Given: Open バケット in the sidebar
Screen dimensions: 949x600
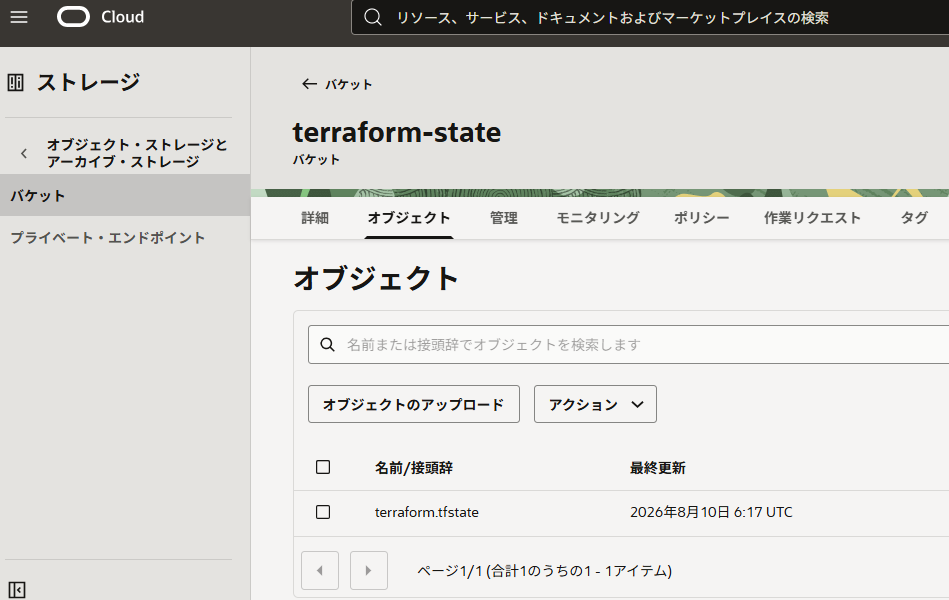Looking at the screenshot, I should pos(125,196).
